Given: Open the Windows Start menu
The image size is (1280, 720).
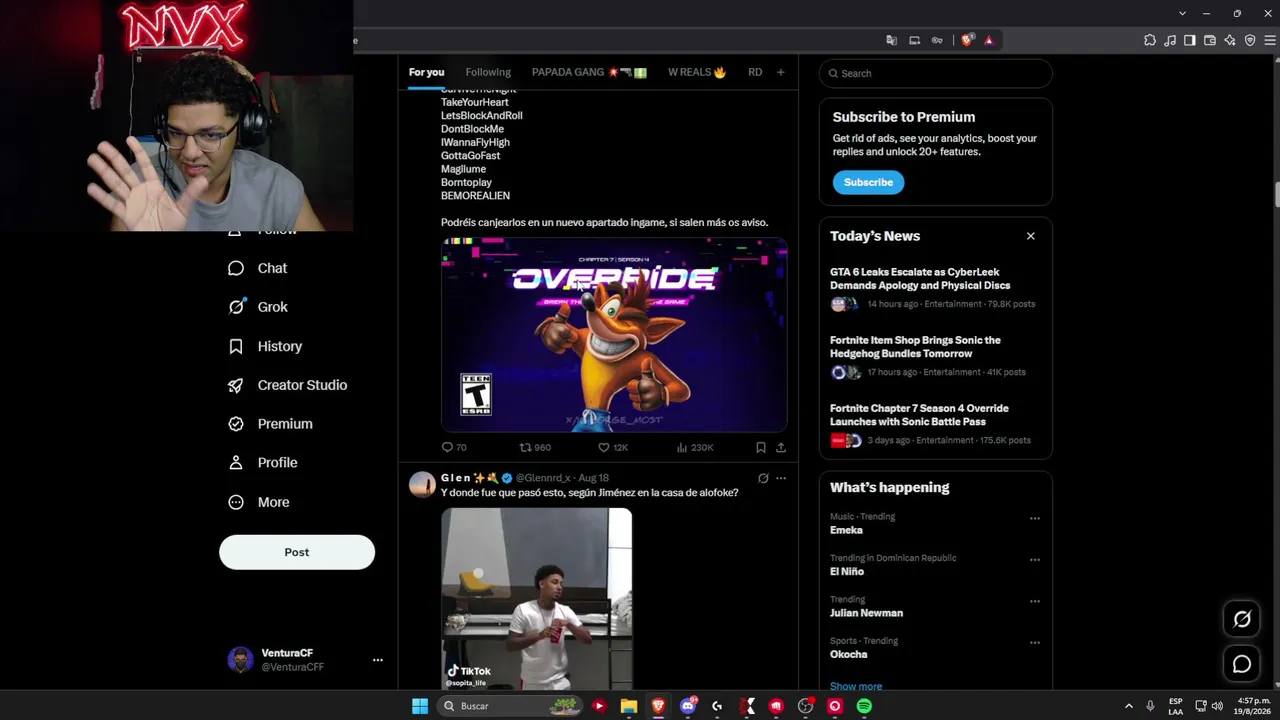Looking at the screenshot, I should click(x=420, y=706).
